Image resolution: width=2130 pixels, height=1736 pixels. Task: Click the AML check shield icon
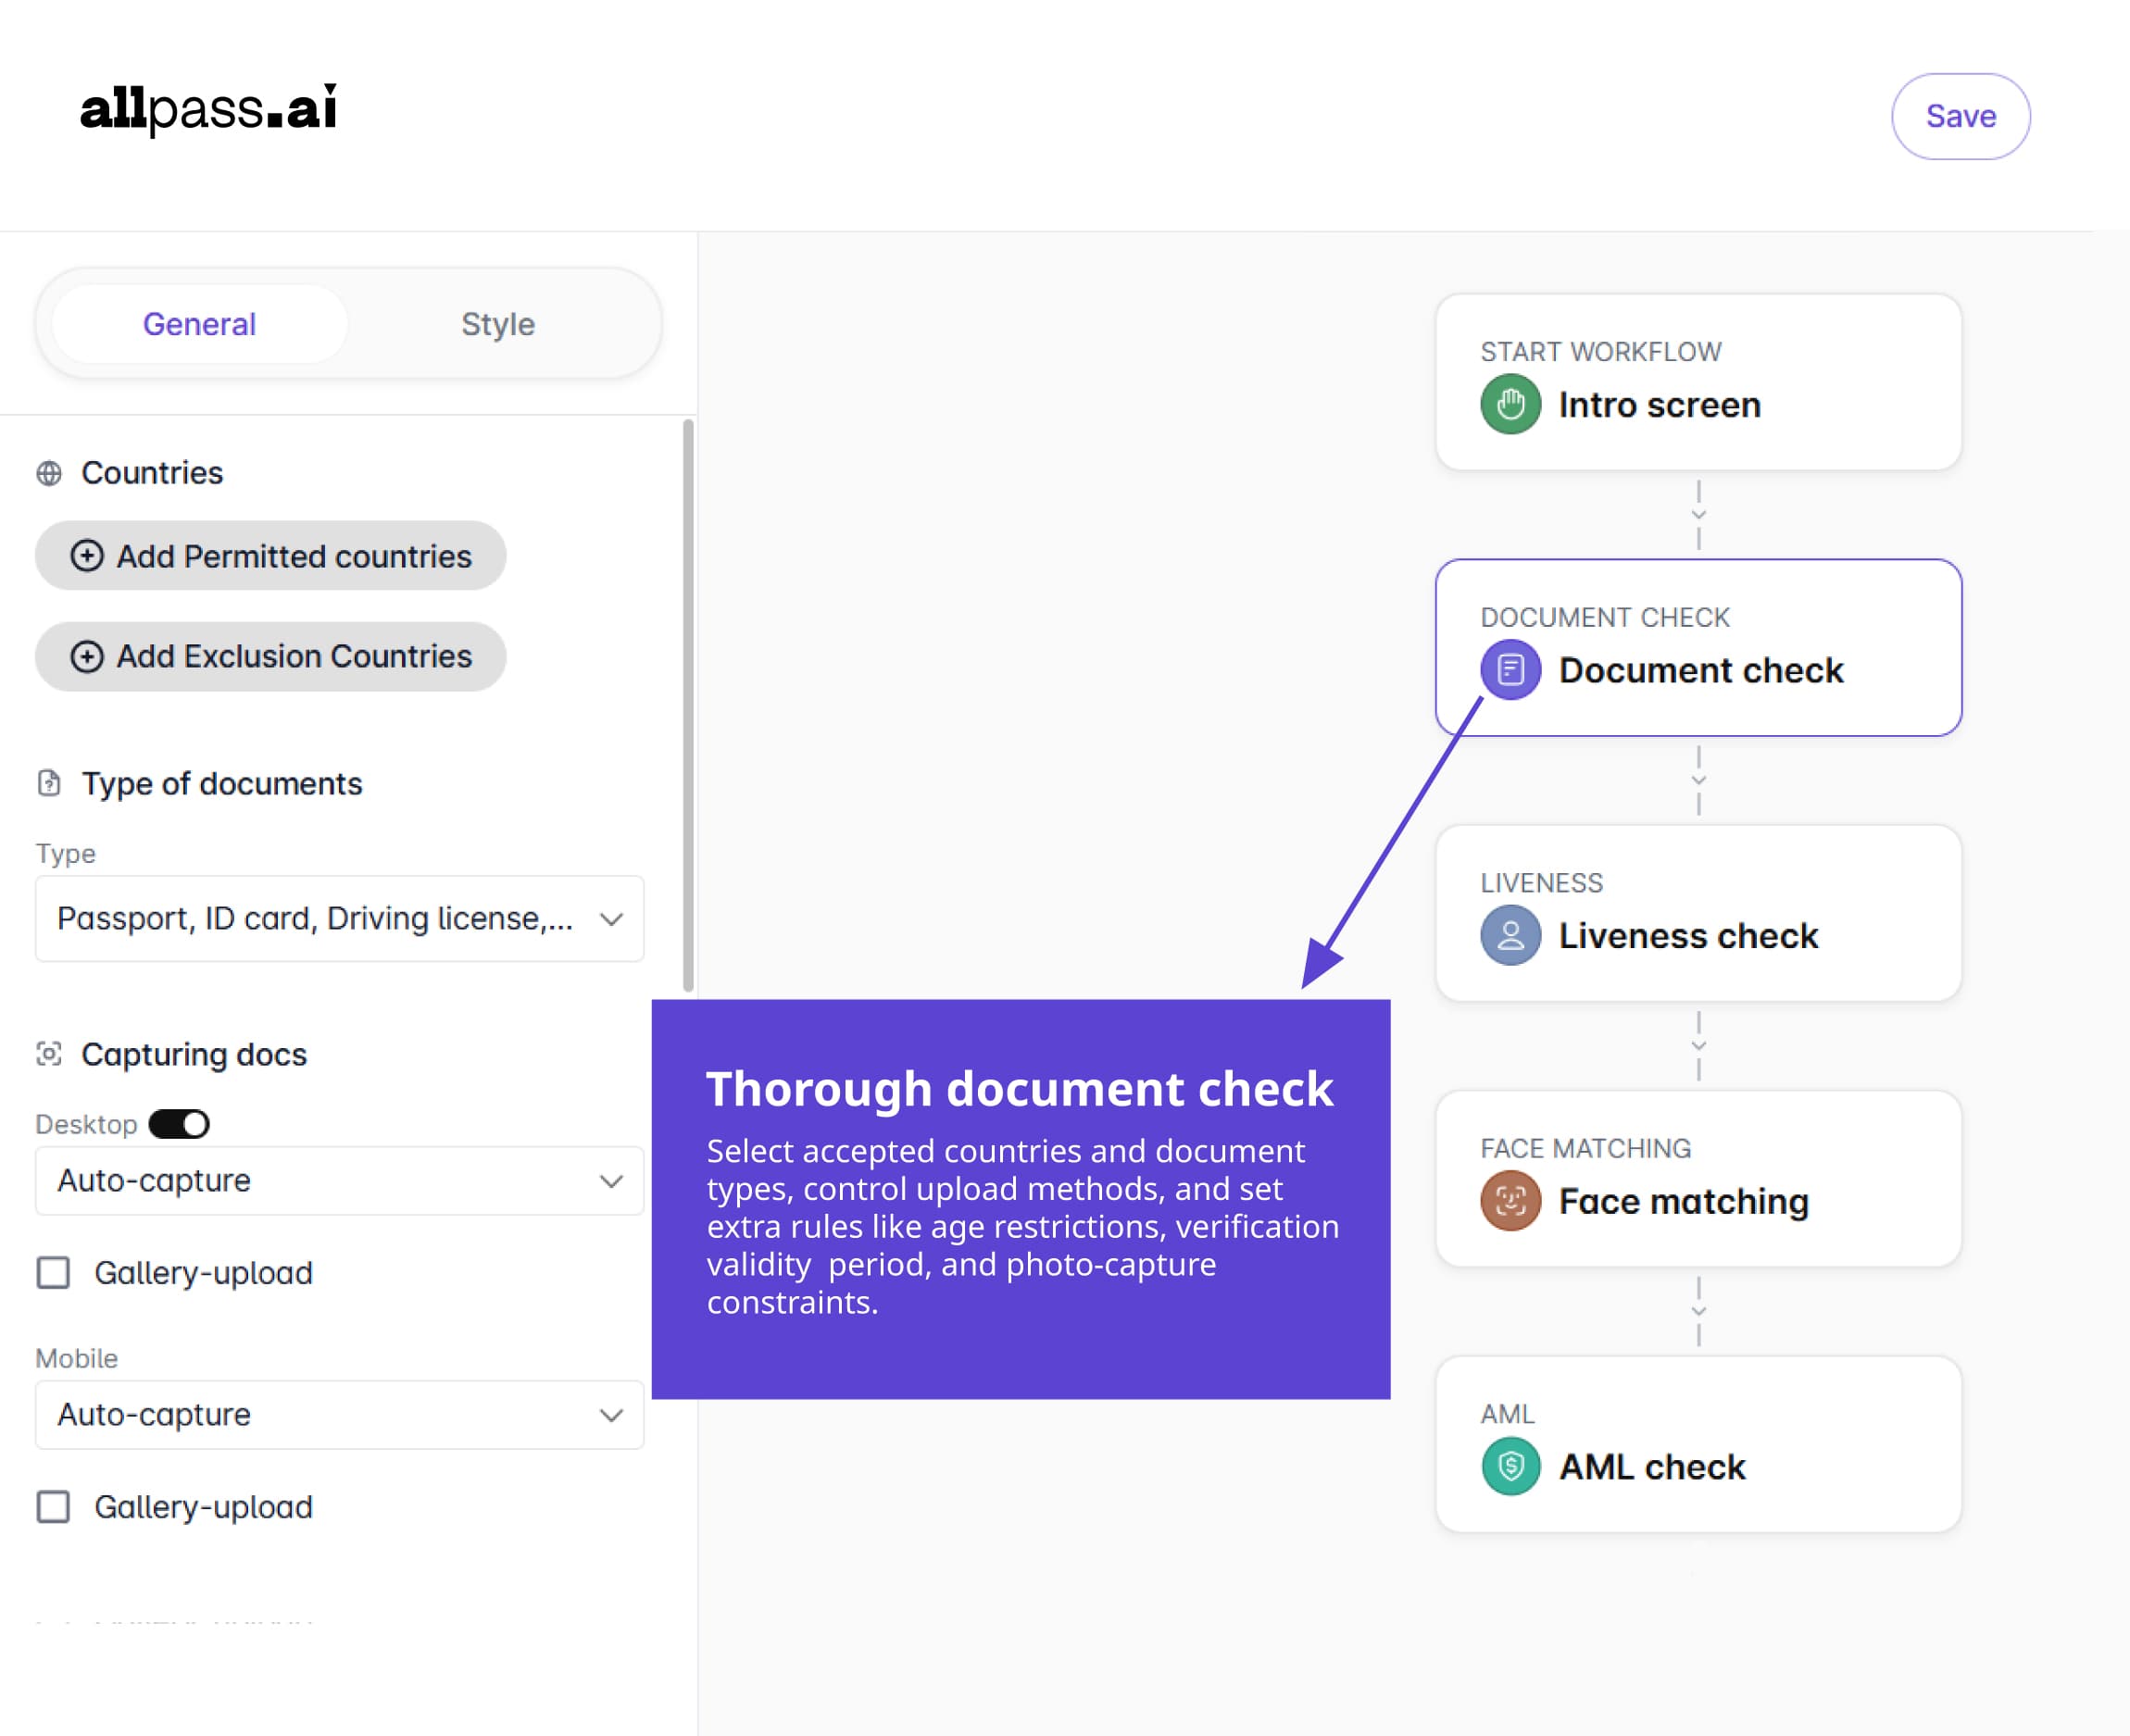coord(1510,1466)
